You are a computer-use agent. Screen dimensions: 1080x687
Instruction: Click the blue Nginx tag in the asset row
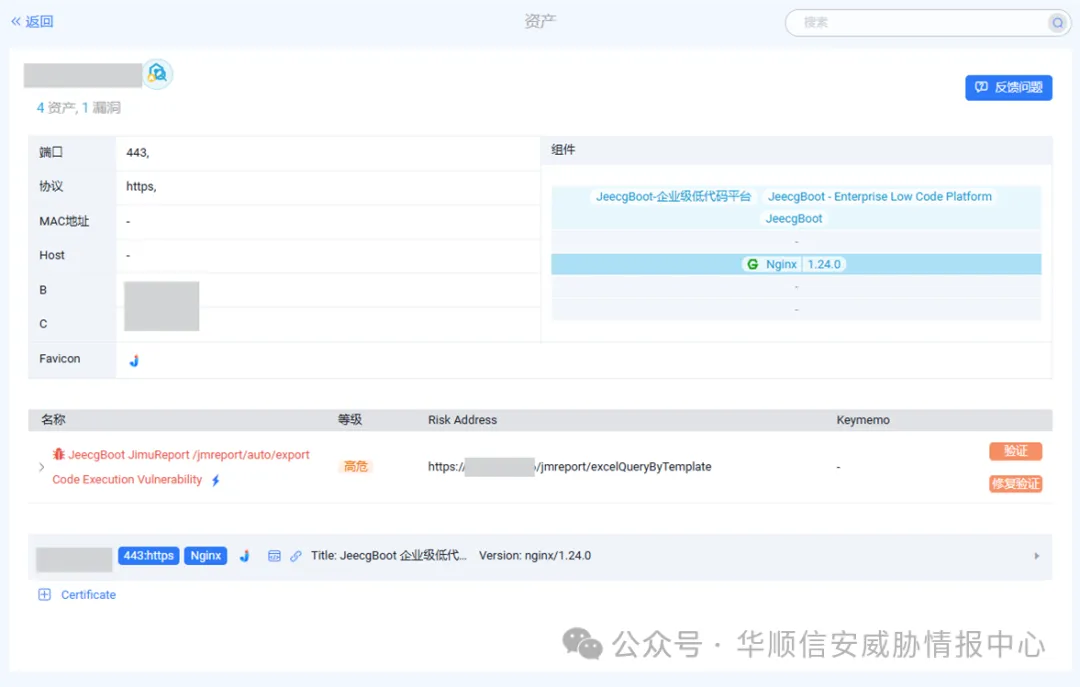tap(205, 555)
